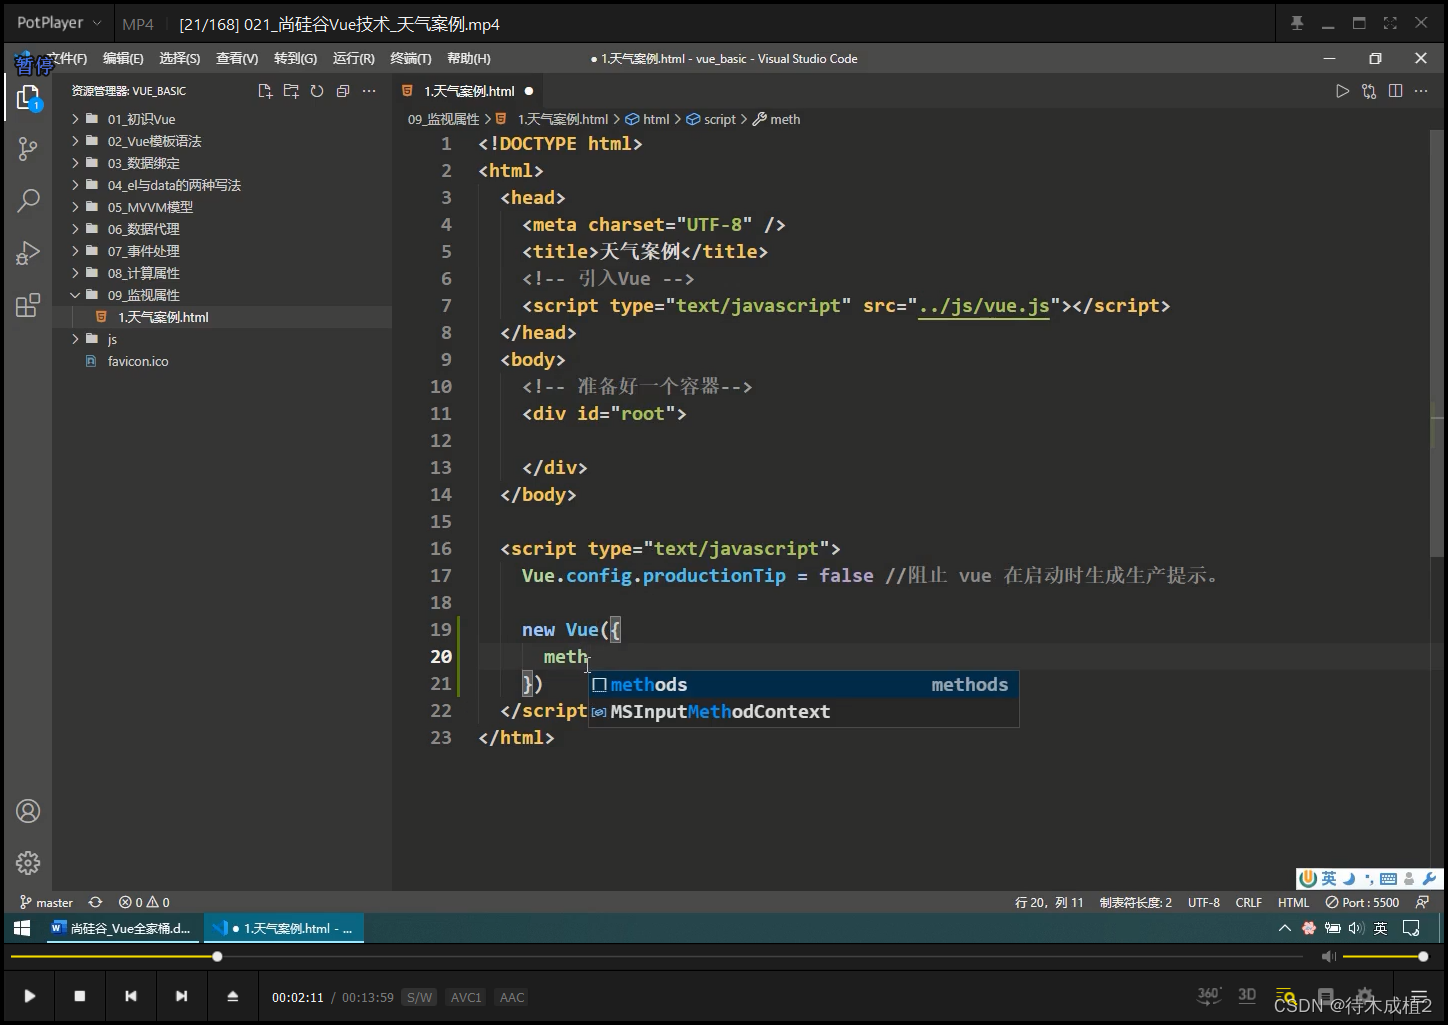Expand the js folder in explorer
The image size is (1448, 1025).
click(x=222, y=339)
